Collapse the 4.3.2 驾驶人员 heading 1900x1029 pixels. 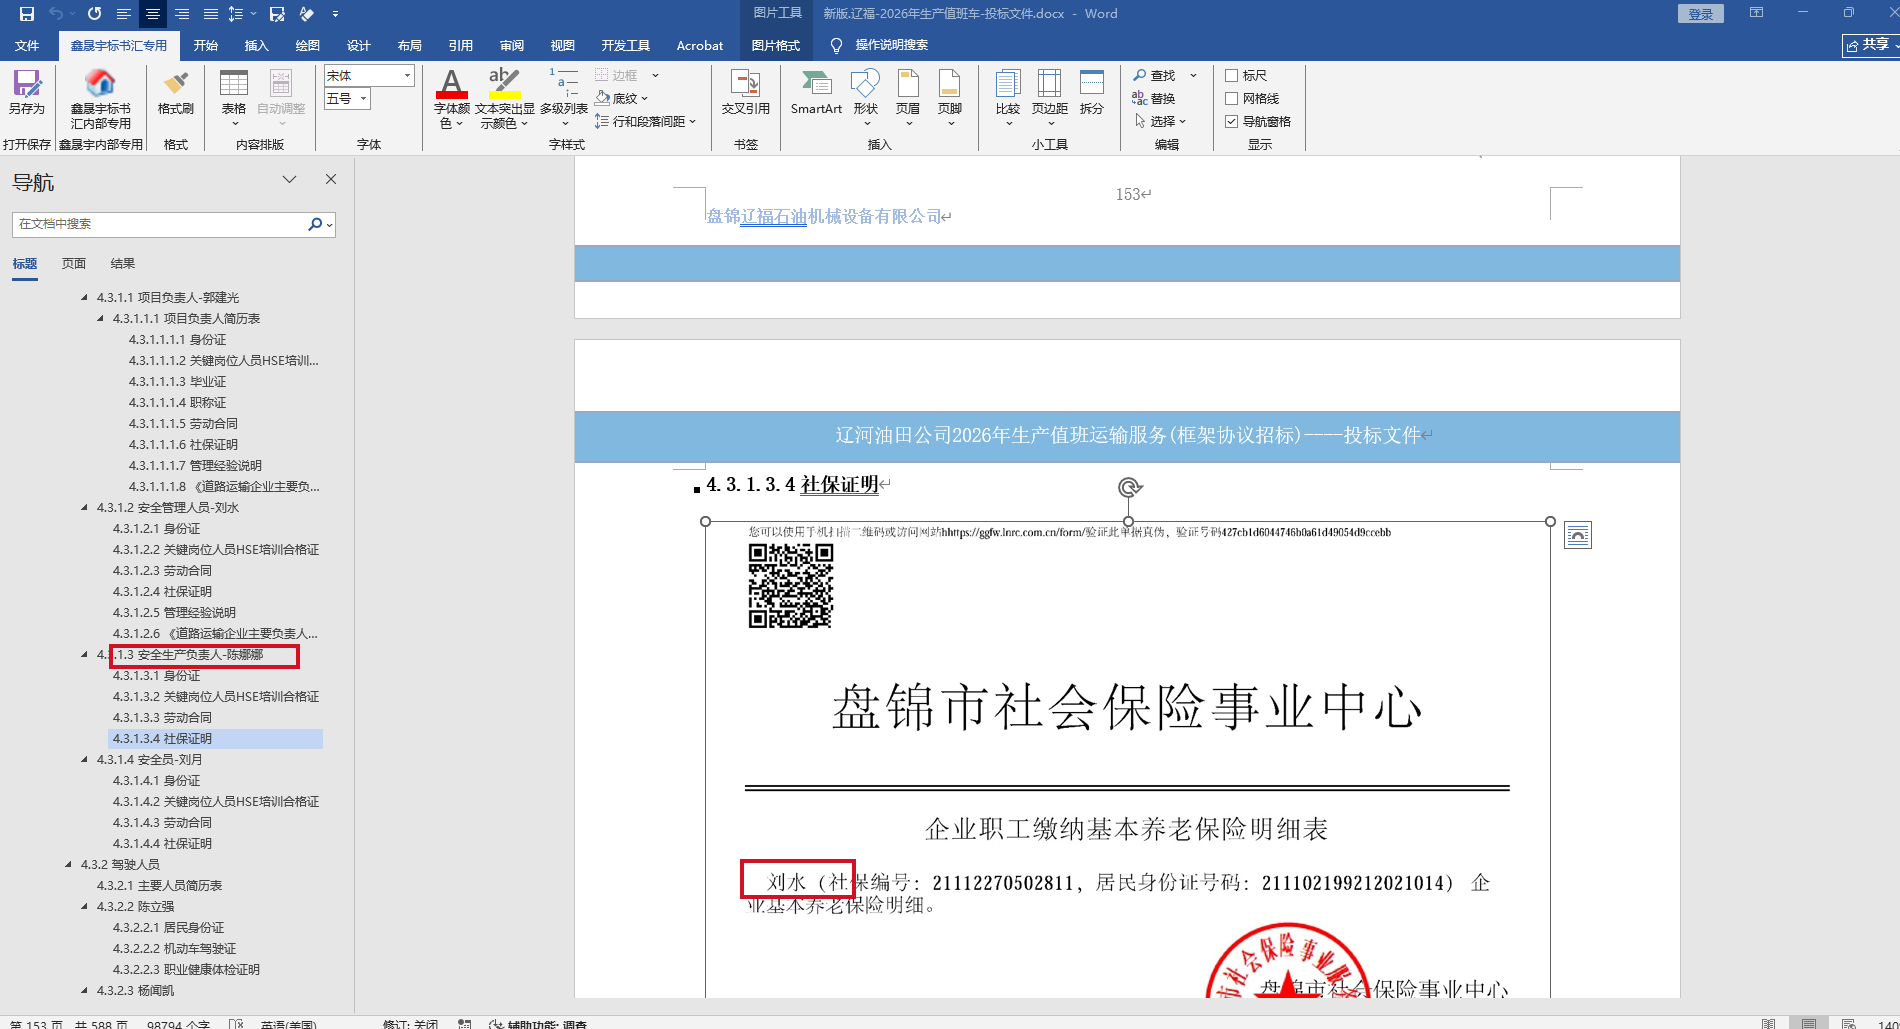pyautogui.click(x=69, y=865)
